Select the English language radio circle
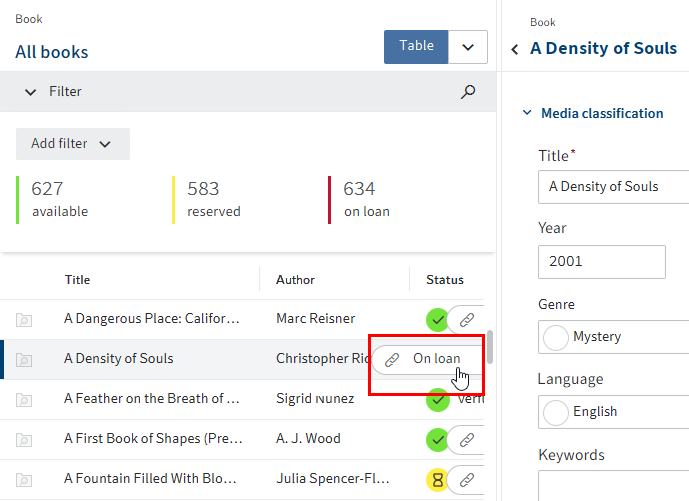Screen dimensions: 689x501 click(555, 412)
